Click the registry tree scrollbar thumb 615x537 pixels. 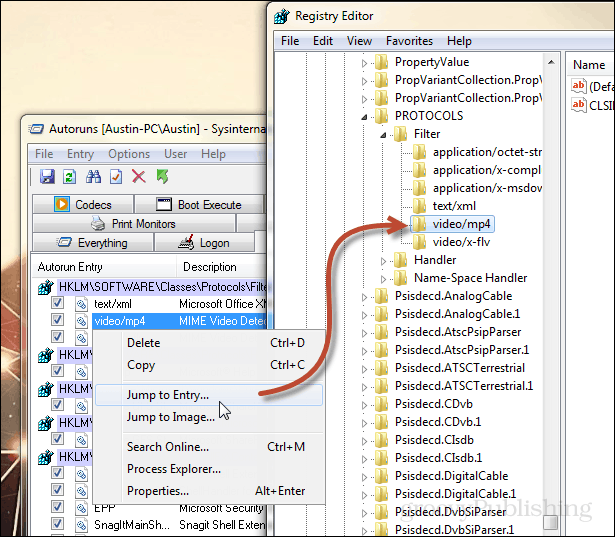tap(551, 522)
